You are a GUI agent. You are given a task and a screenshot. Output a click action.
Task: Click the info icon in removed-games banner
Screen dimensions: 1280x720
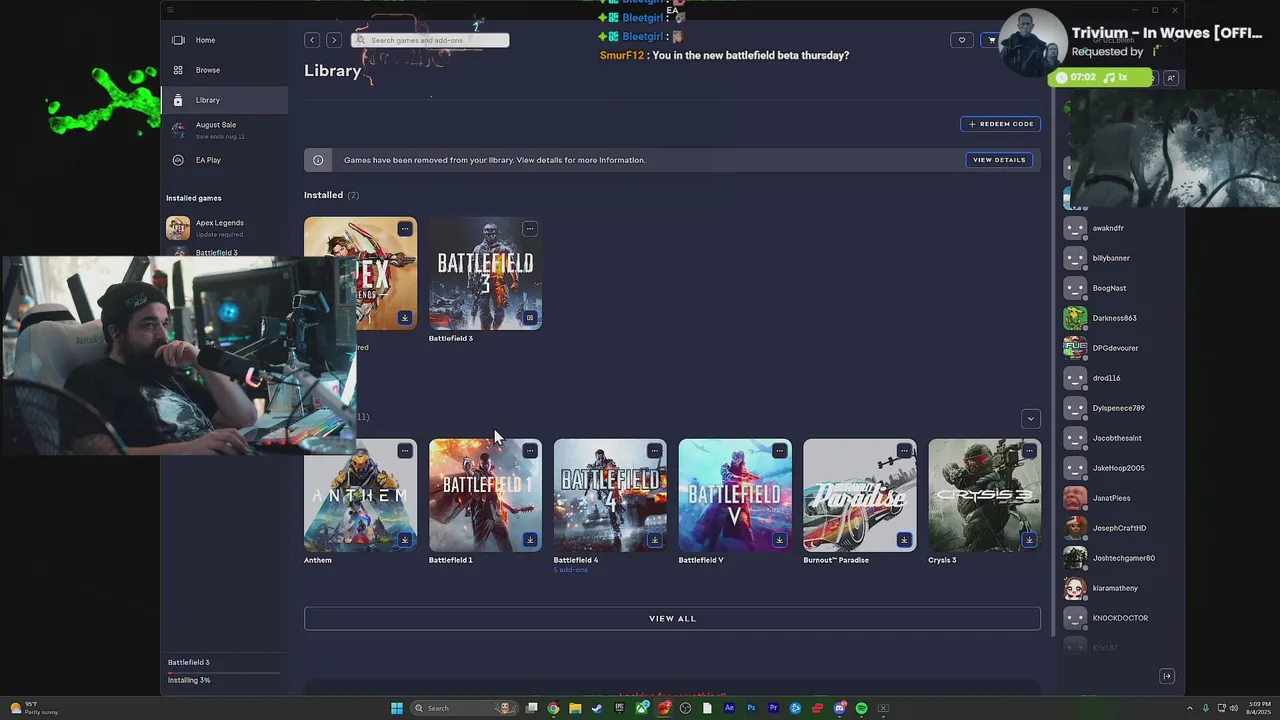318,160
